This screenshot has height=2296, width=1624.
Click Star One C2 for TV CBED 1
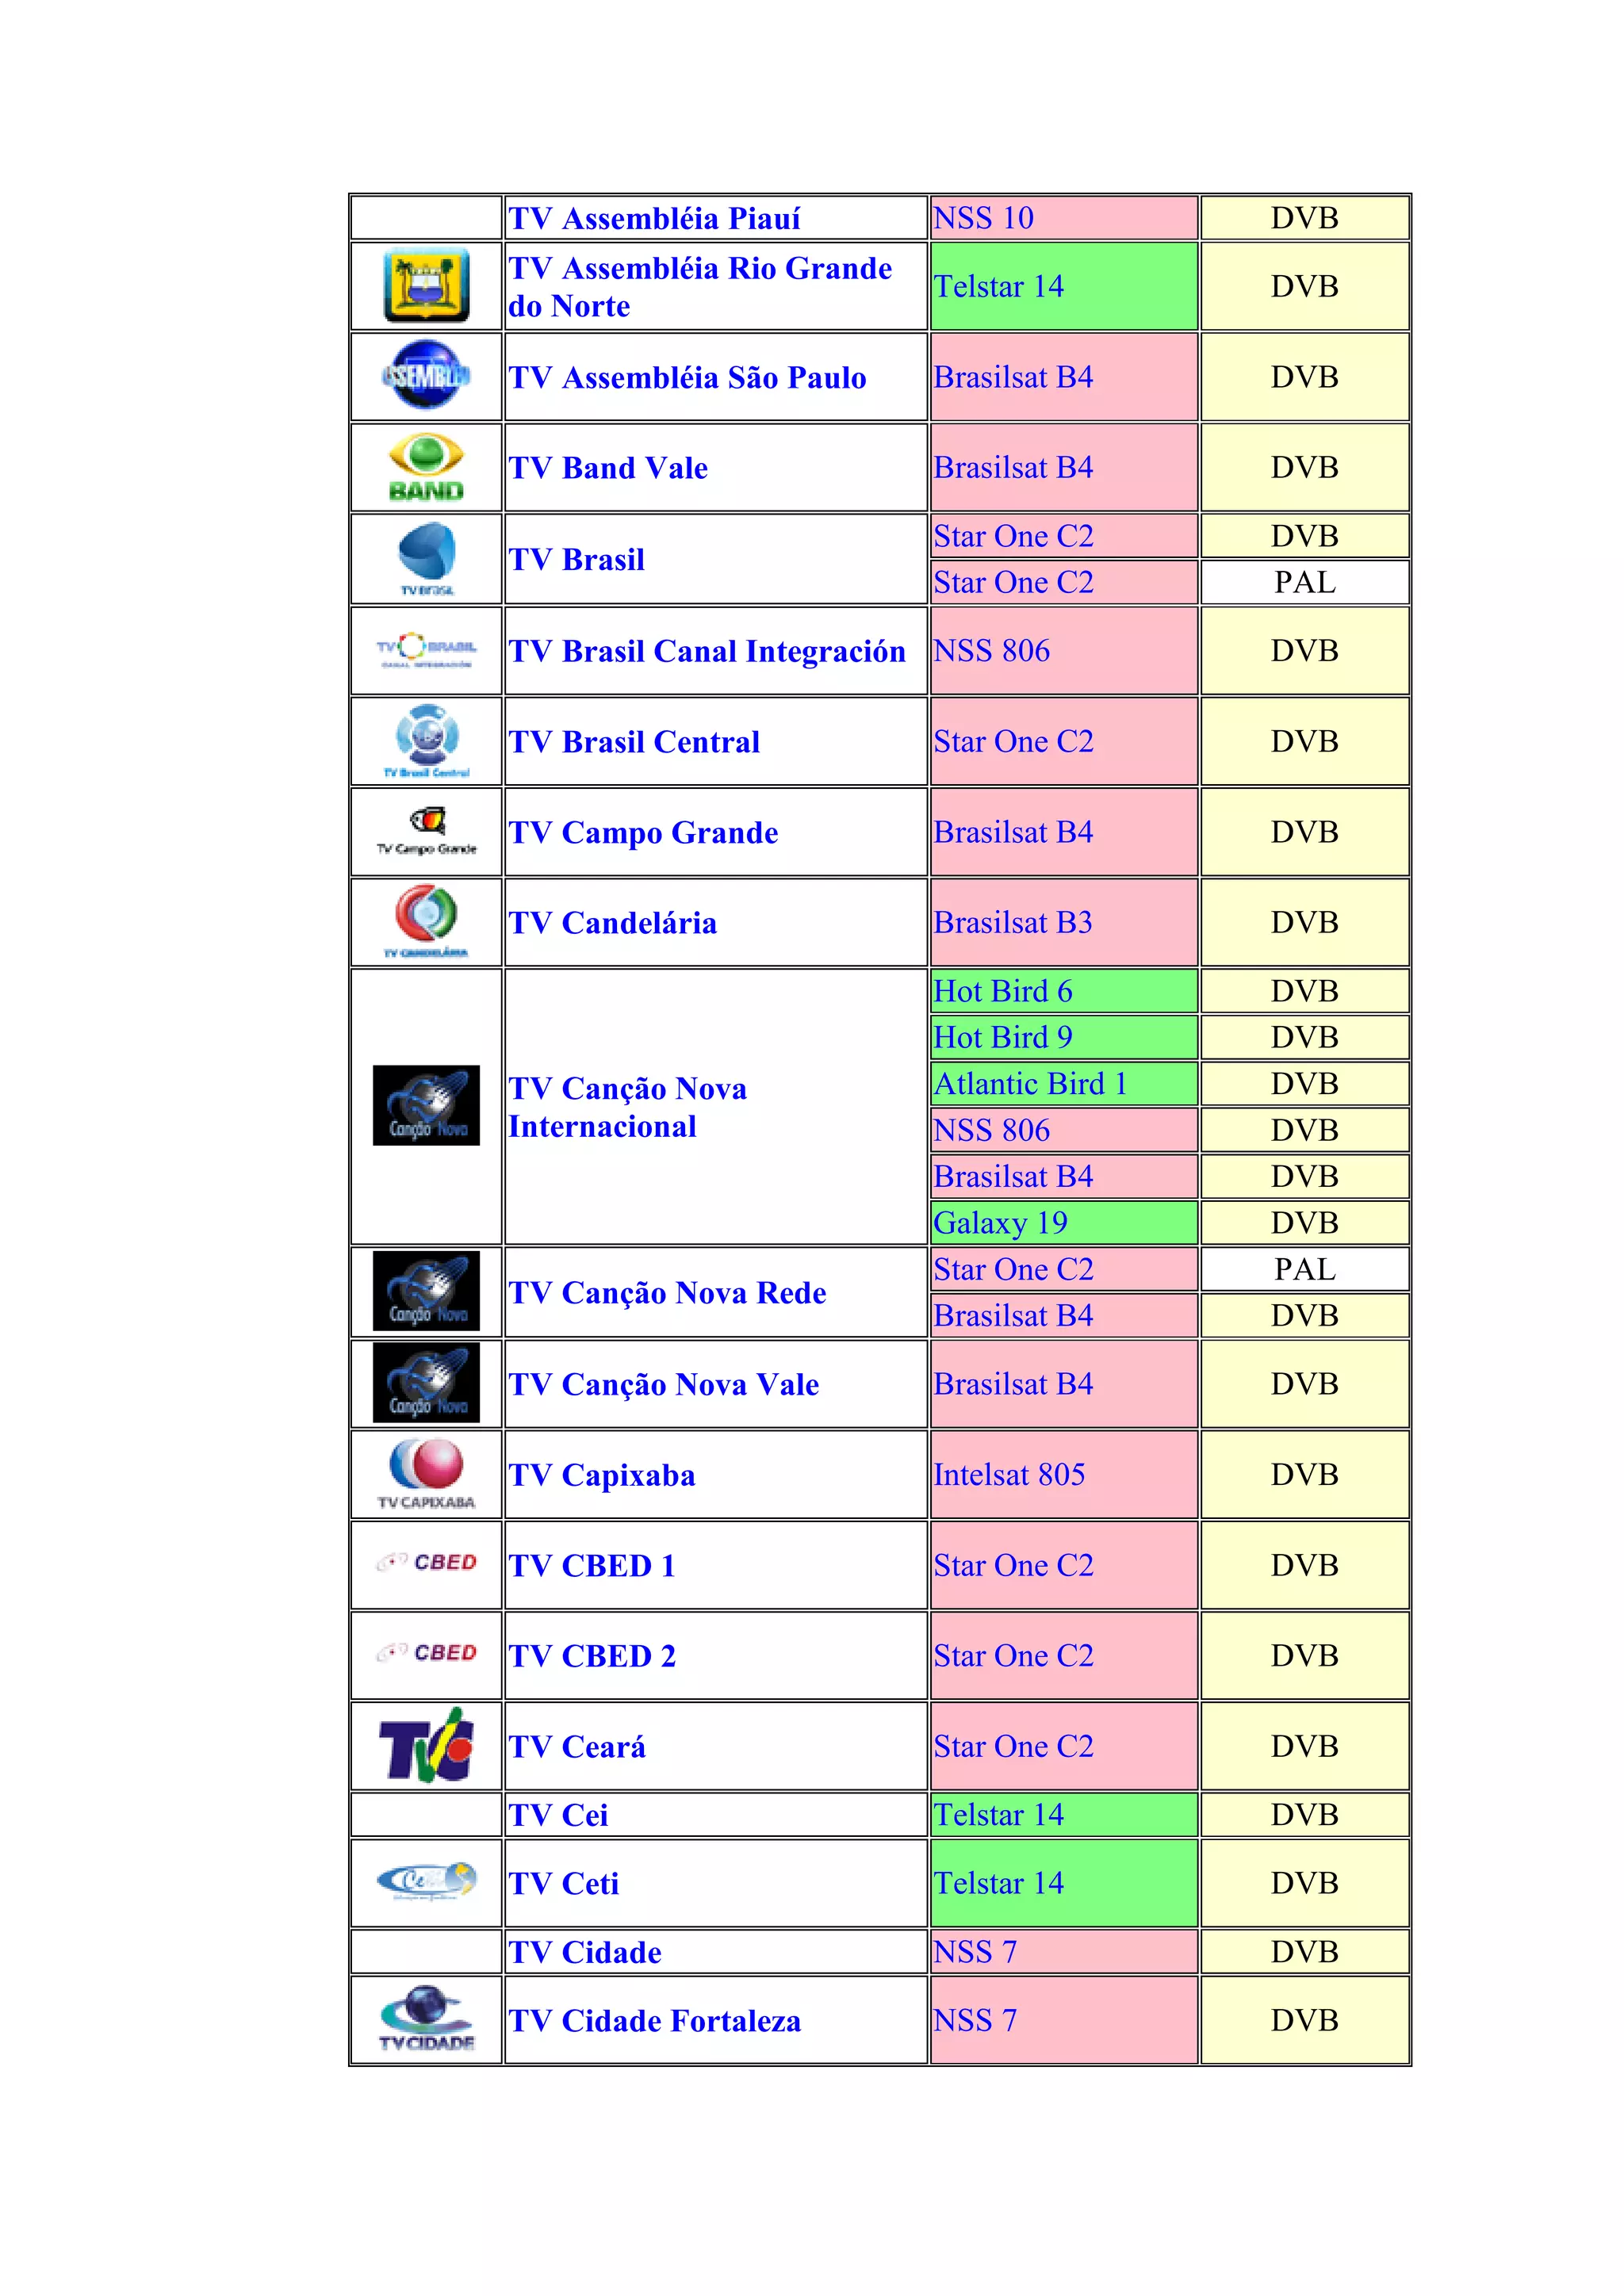click(1014, 1565)
